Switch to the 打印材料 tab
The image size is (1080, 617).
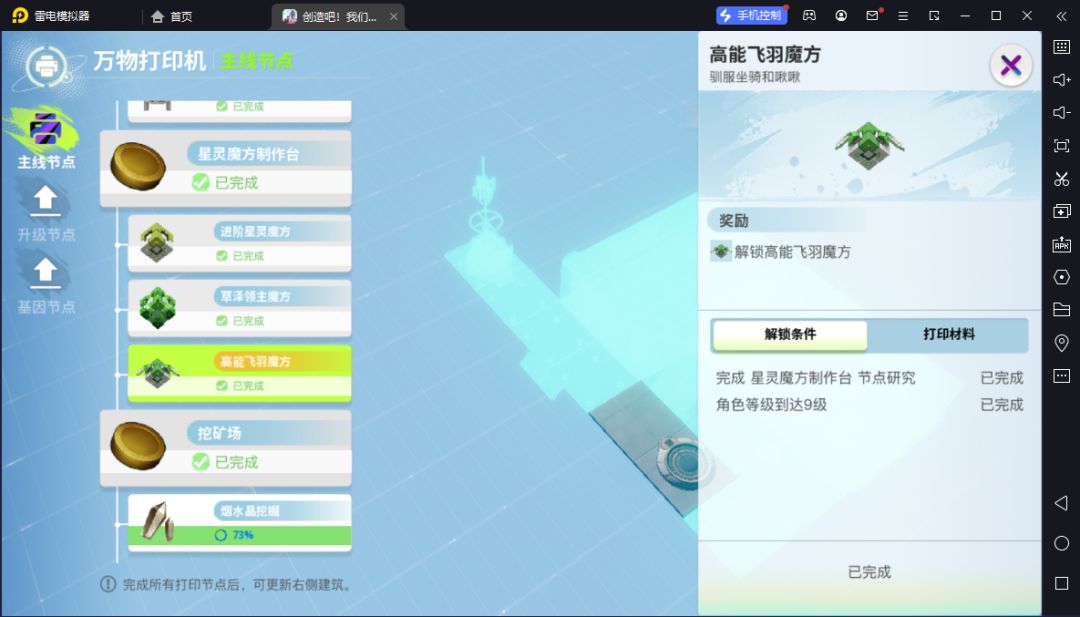[948, 335]
